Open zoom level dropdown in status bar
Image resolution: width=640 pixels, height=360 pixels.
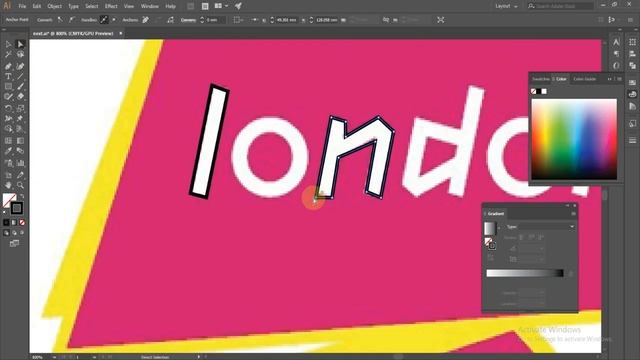(x=53, y=357)
